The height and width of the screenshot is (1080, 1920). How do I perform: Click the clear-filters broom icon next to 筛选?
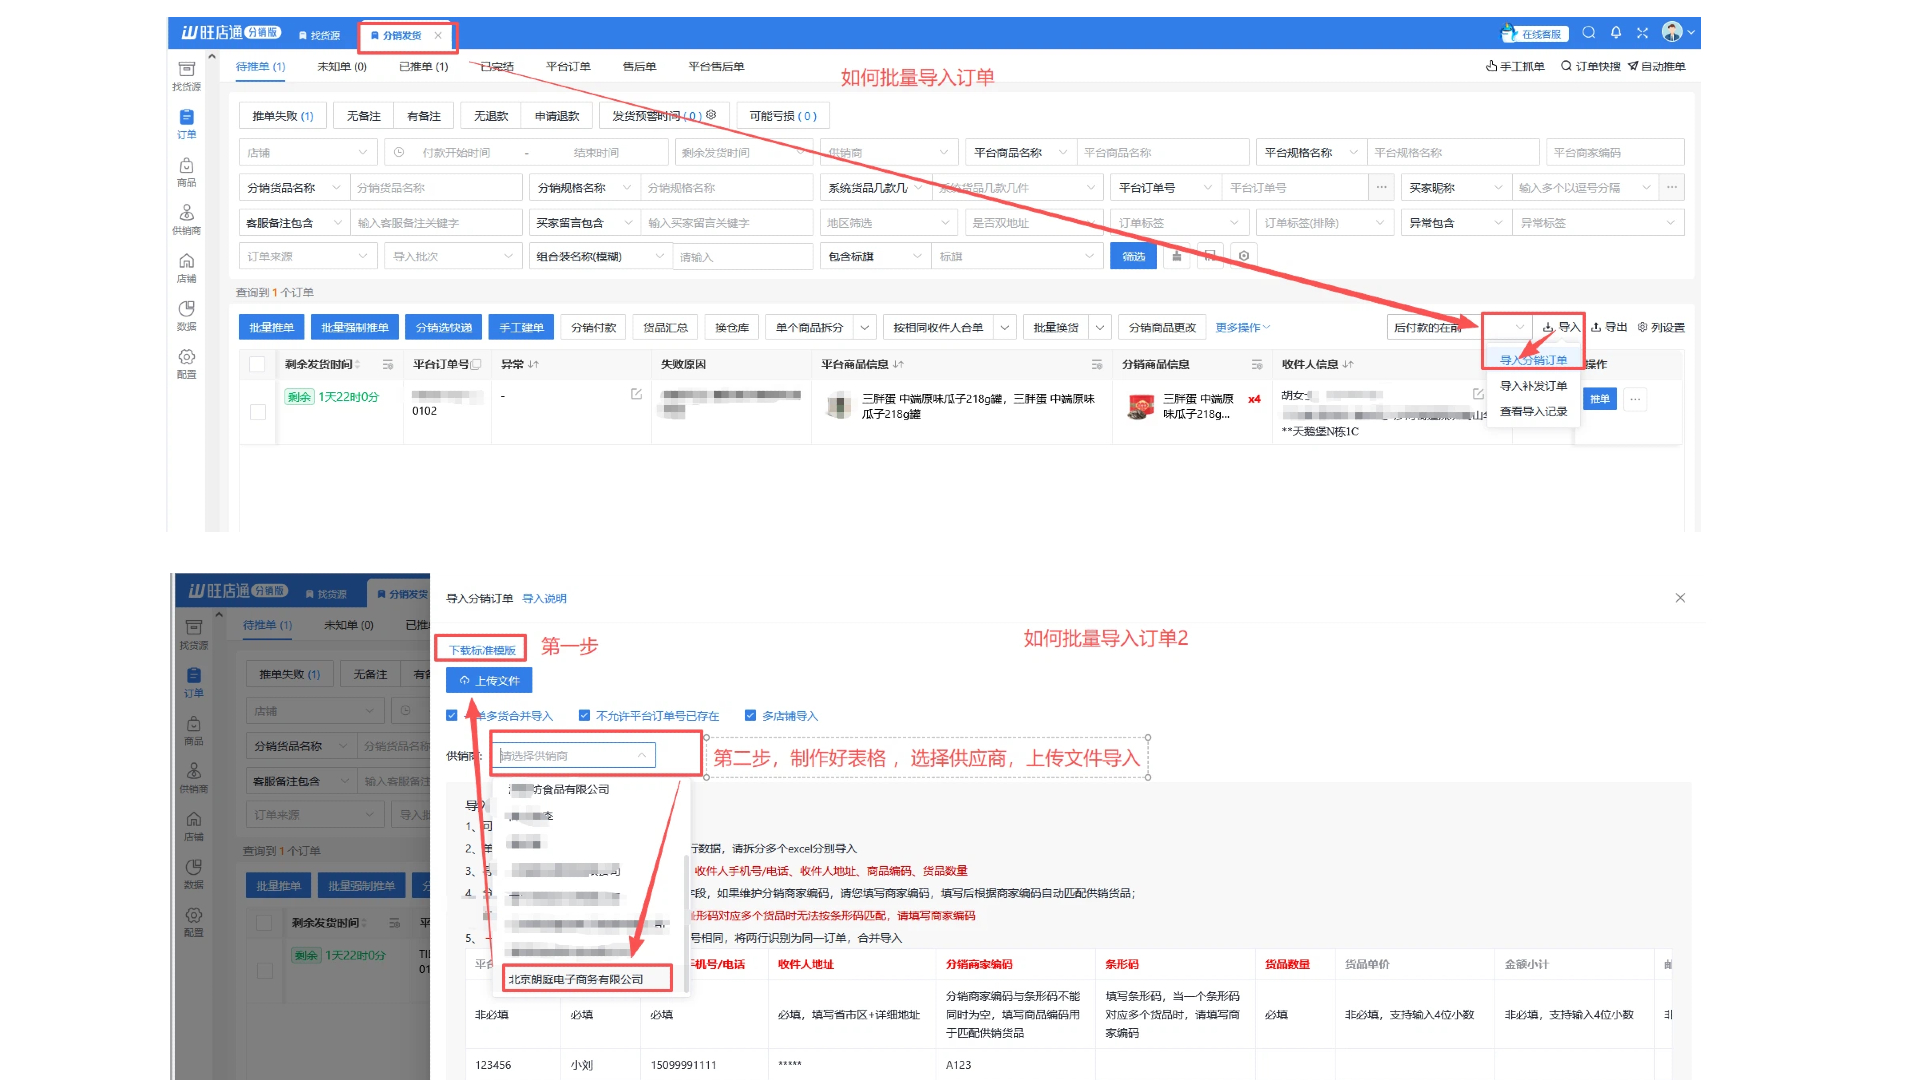coord(1177,257)
